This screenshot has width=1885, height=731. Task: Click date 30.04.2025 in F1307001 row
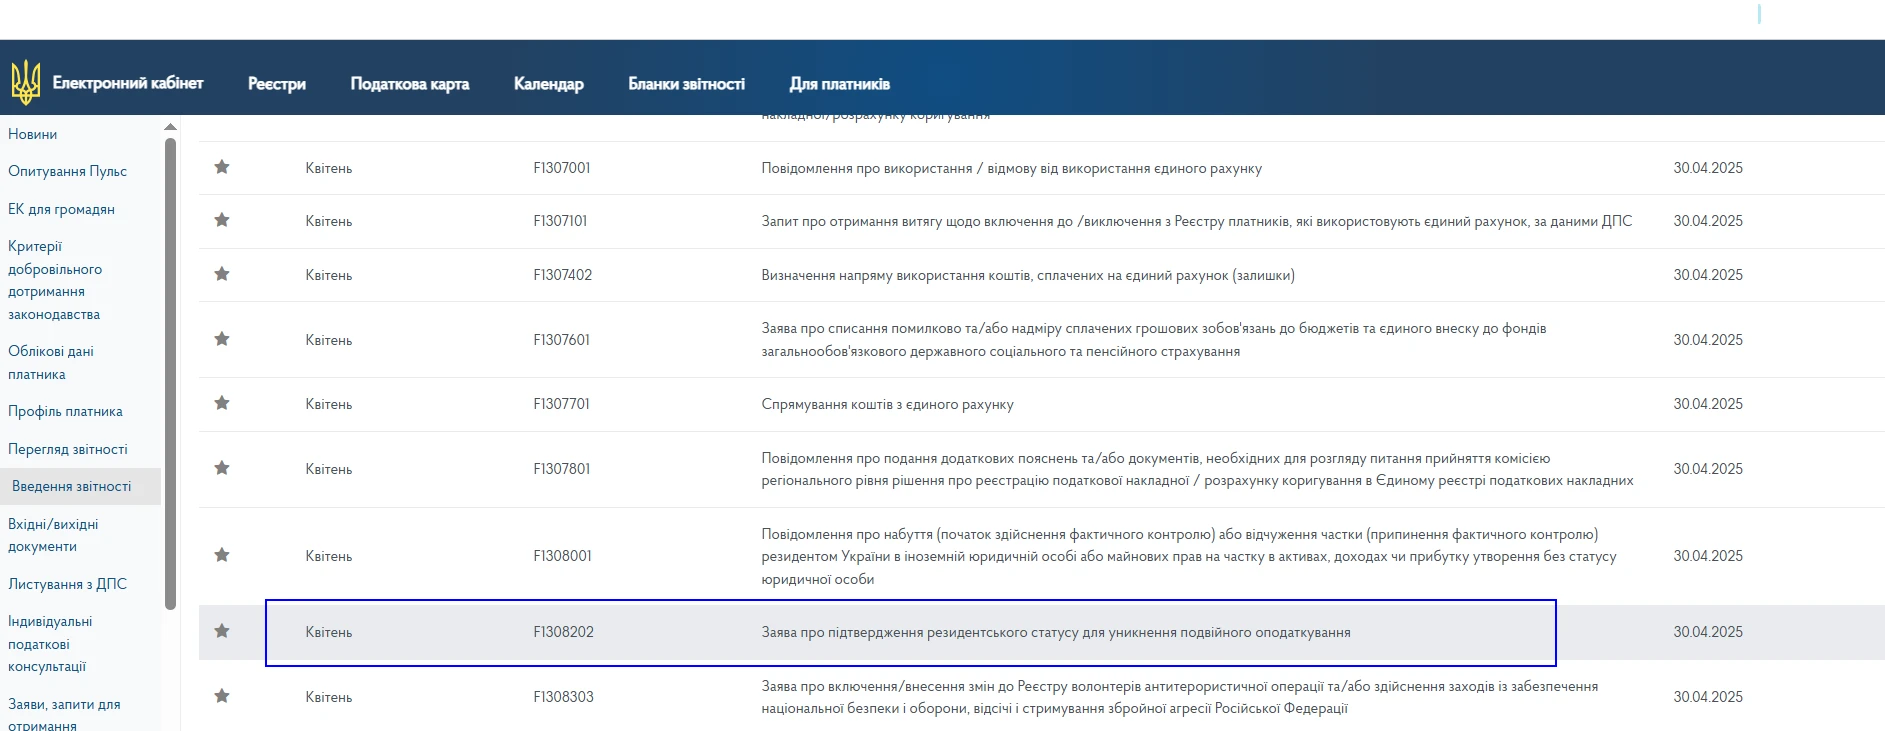[1708, 168]
